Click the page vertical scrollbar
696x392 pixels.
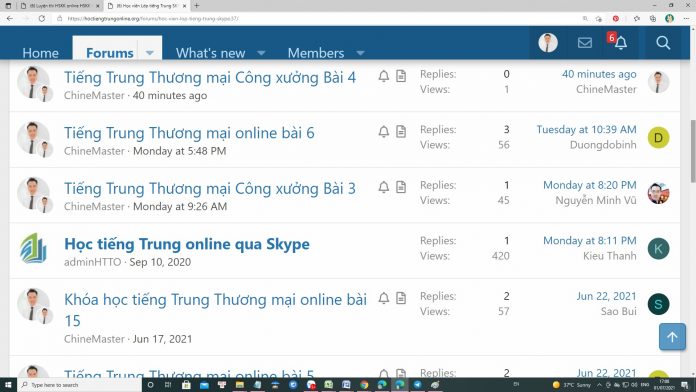[x=692, y=151]
